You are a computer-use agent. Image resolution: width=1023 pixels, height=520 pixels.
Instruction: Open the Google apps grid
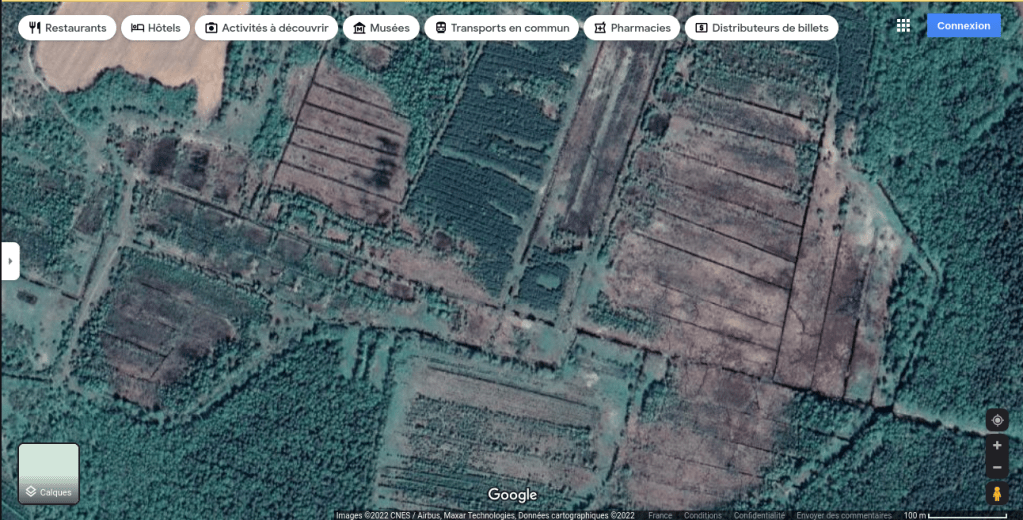[x=903, y=26]
